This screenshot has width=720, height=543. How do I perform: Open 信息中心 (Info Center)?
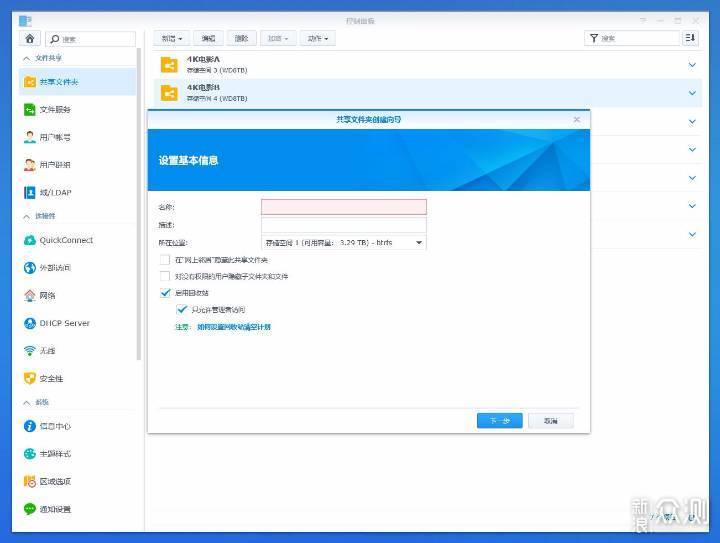tap(55, 426)
